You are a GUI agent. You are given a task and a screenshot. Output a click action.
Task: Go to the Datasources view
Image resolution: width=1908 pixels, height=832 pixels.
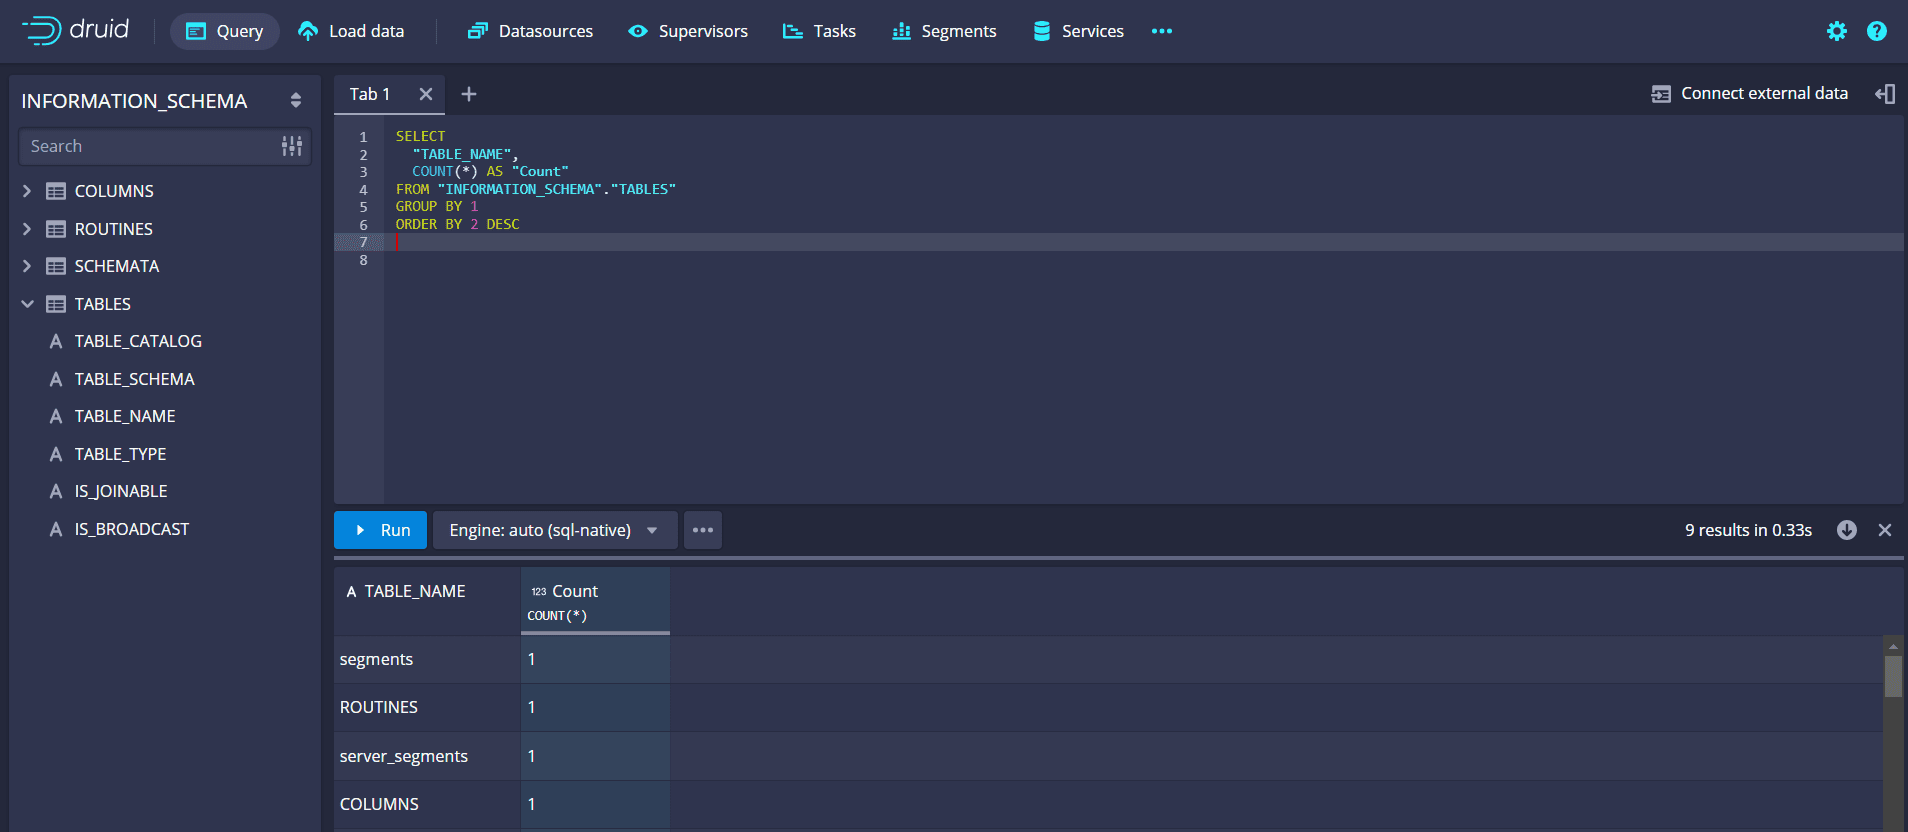tap(530, 31)
